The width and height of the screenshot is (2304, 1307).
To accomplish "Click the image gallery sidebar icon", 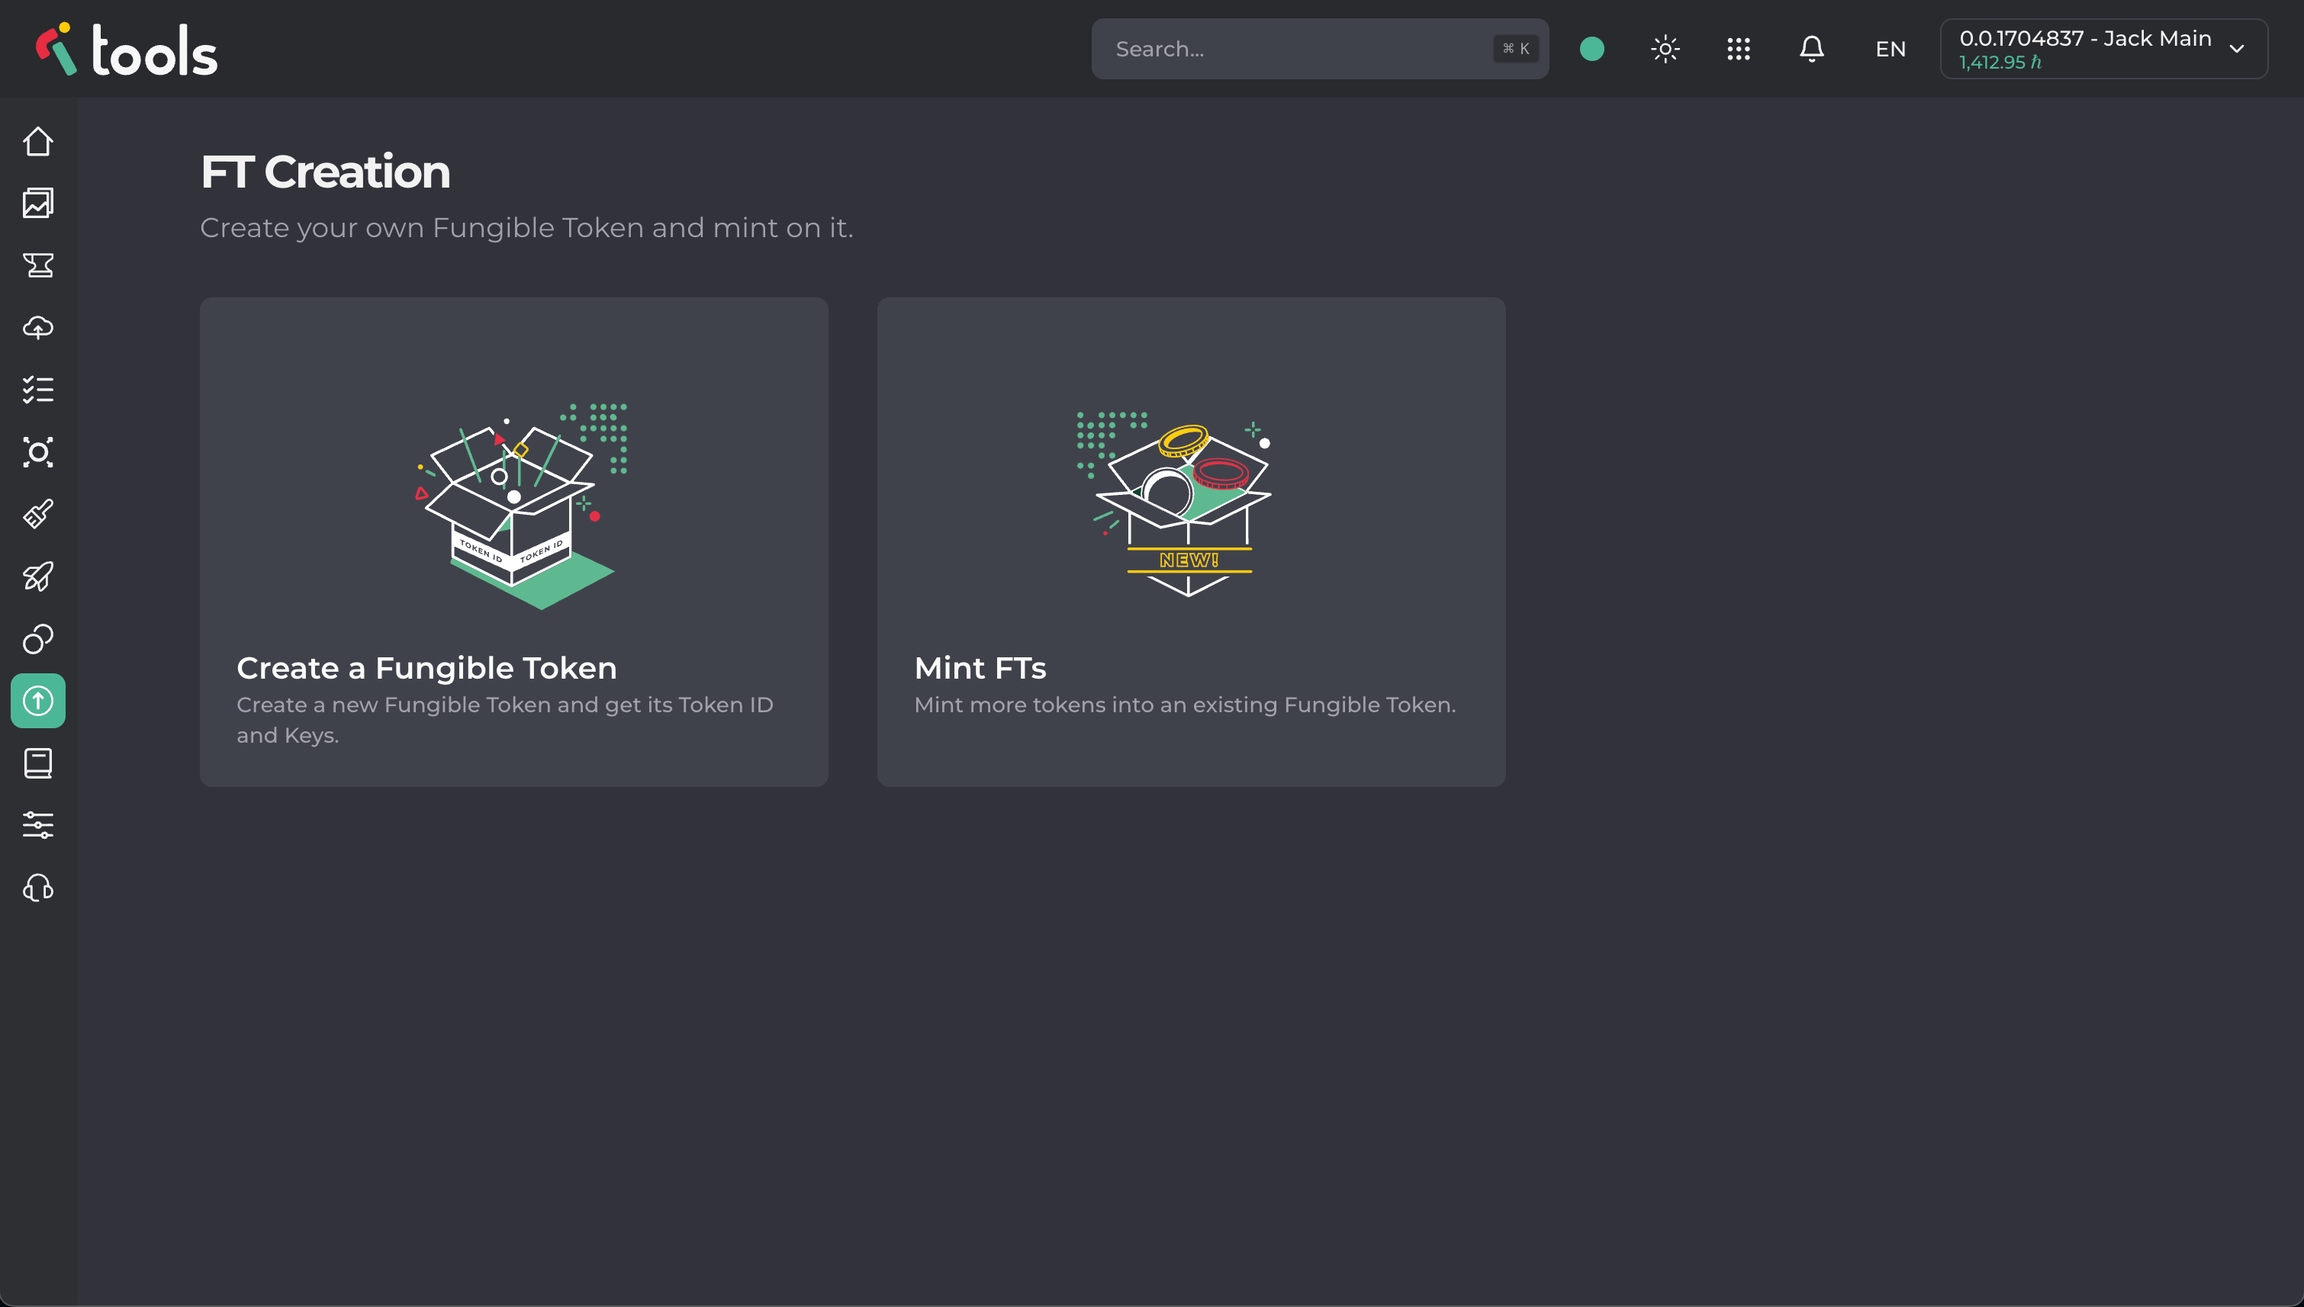I will [38, 204].
